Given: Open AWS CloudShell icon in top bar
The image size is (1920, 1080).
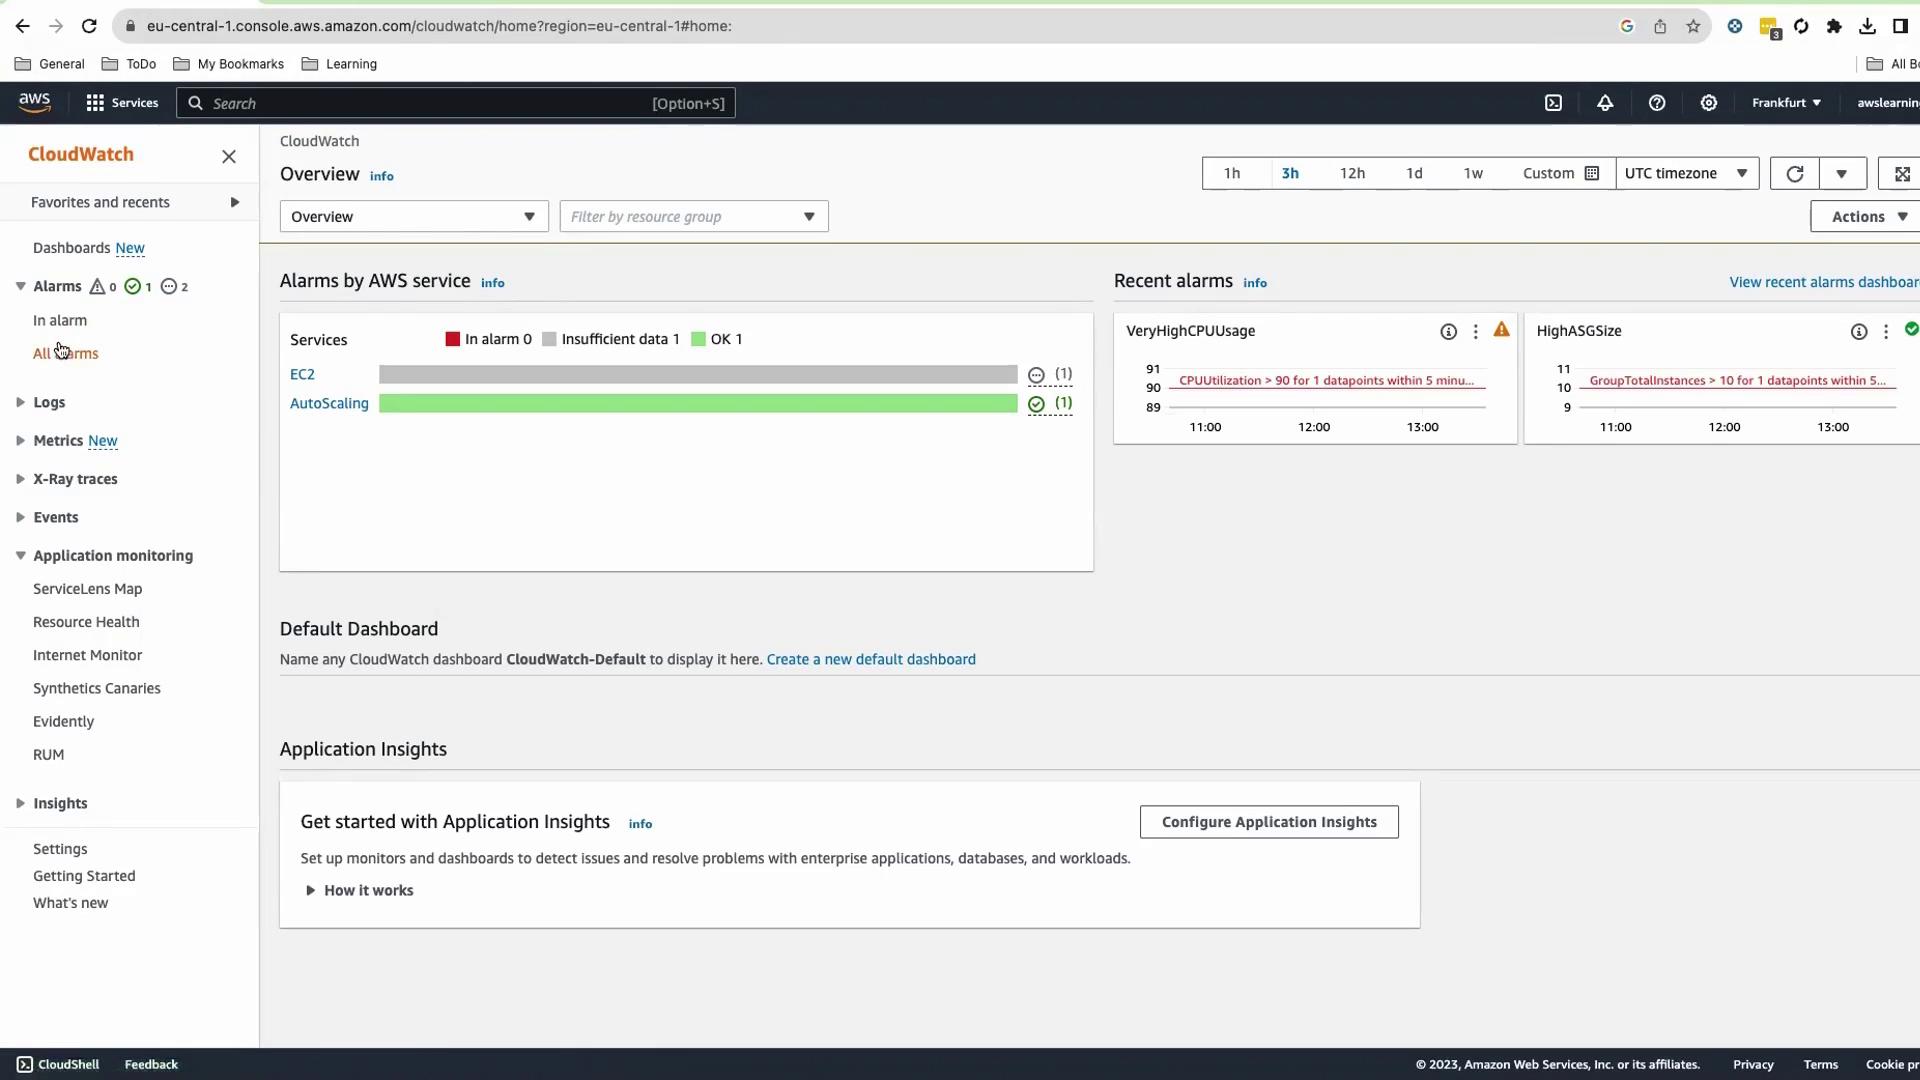Looking at the screenshot, I should (x=1553, y=103).
